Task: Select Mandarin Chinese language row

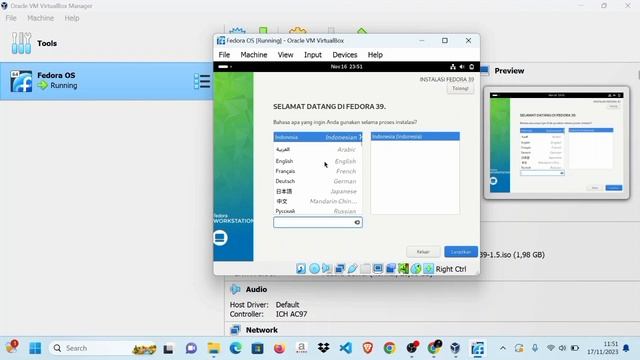Action: pyautogui.click(x=318, y=201)
